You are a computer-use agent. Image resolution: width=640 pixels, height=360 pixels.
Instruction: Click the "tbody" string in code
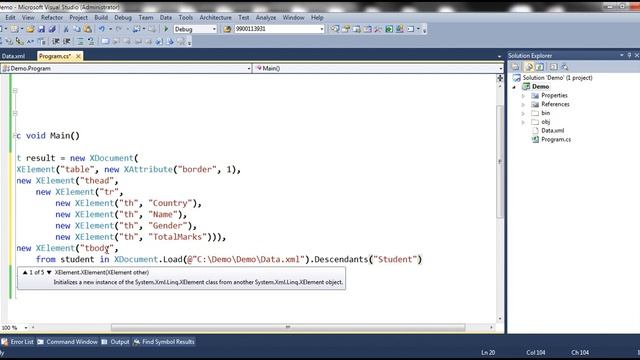[x=96, y=248]
